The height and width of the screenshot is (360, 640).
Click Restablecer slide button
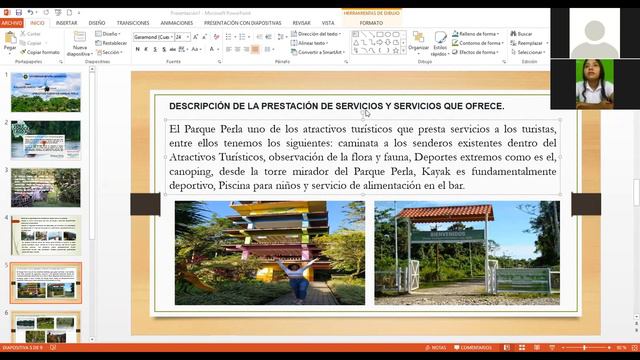[x=111, y=43]
